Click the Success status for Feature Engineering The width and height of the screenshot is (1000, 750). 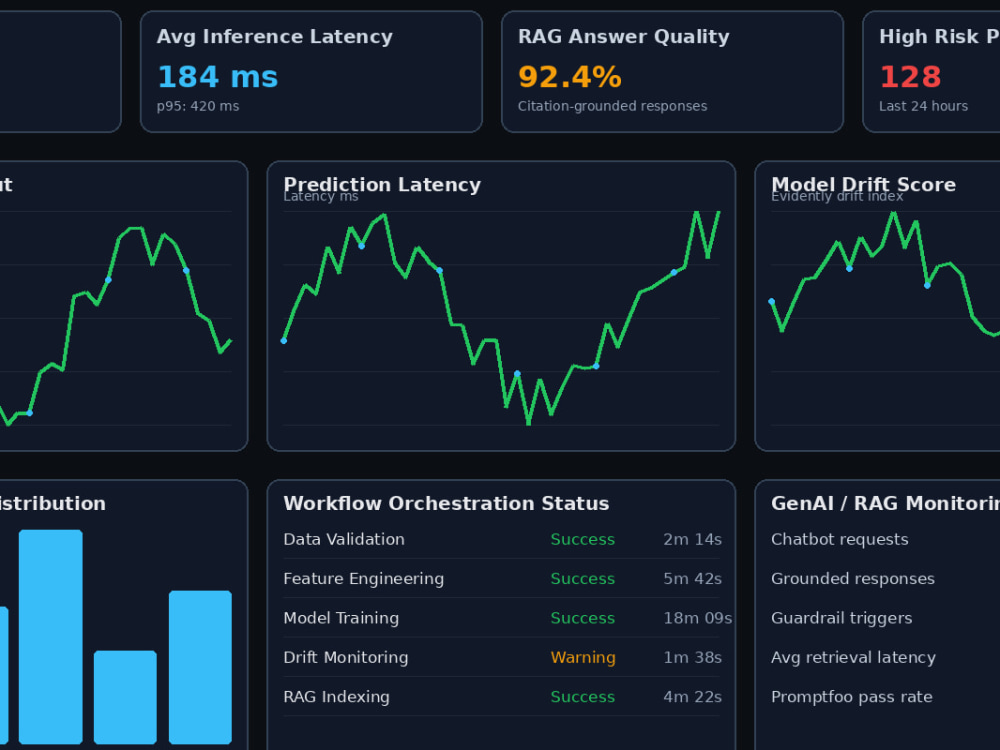[x=582, y=578]
